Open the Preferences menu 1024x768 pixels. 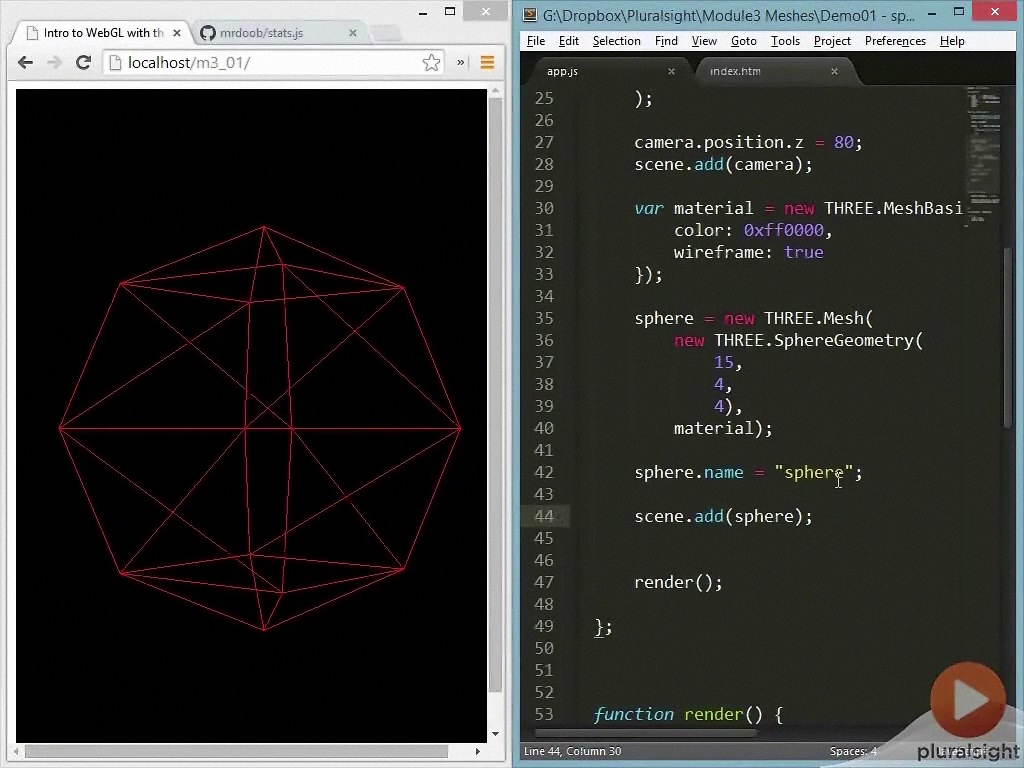pyautogui.click(x=895, y=41)
